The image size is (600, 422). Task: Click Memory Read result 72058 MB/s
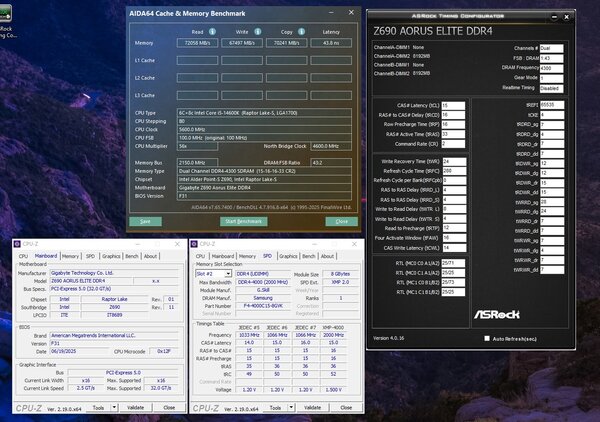(x=197, y=43)
